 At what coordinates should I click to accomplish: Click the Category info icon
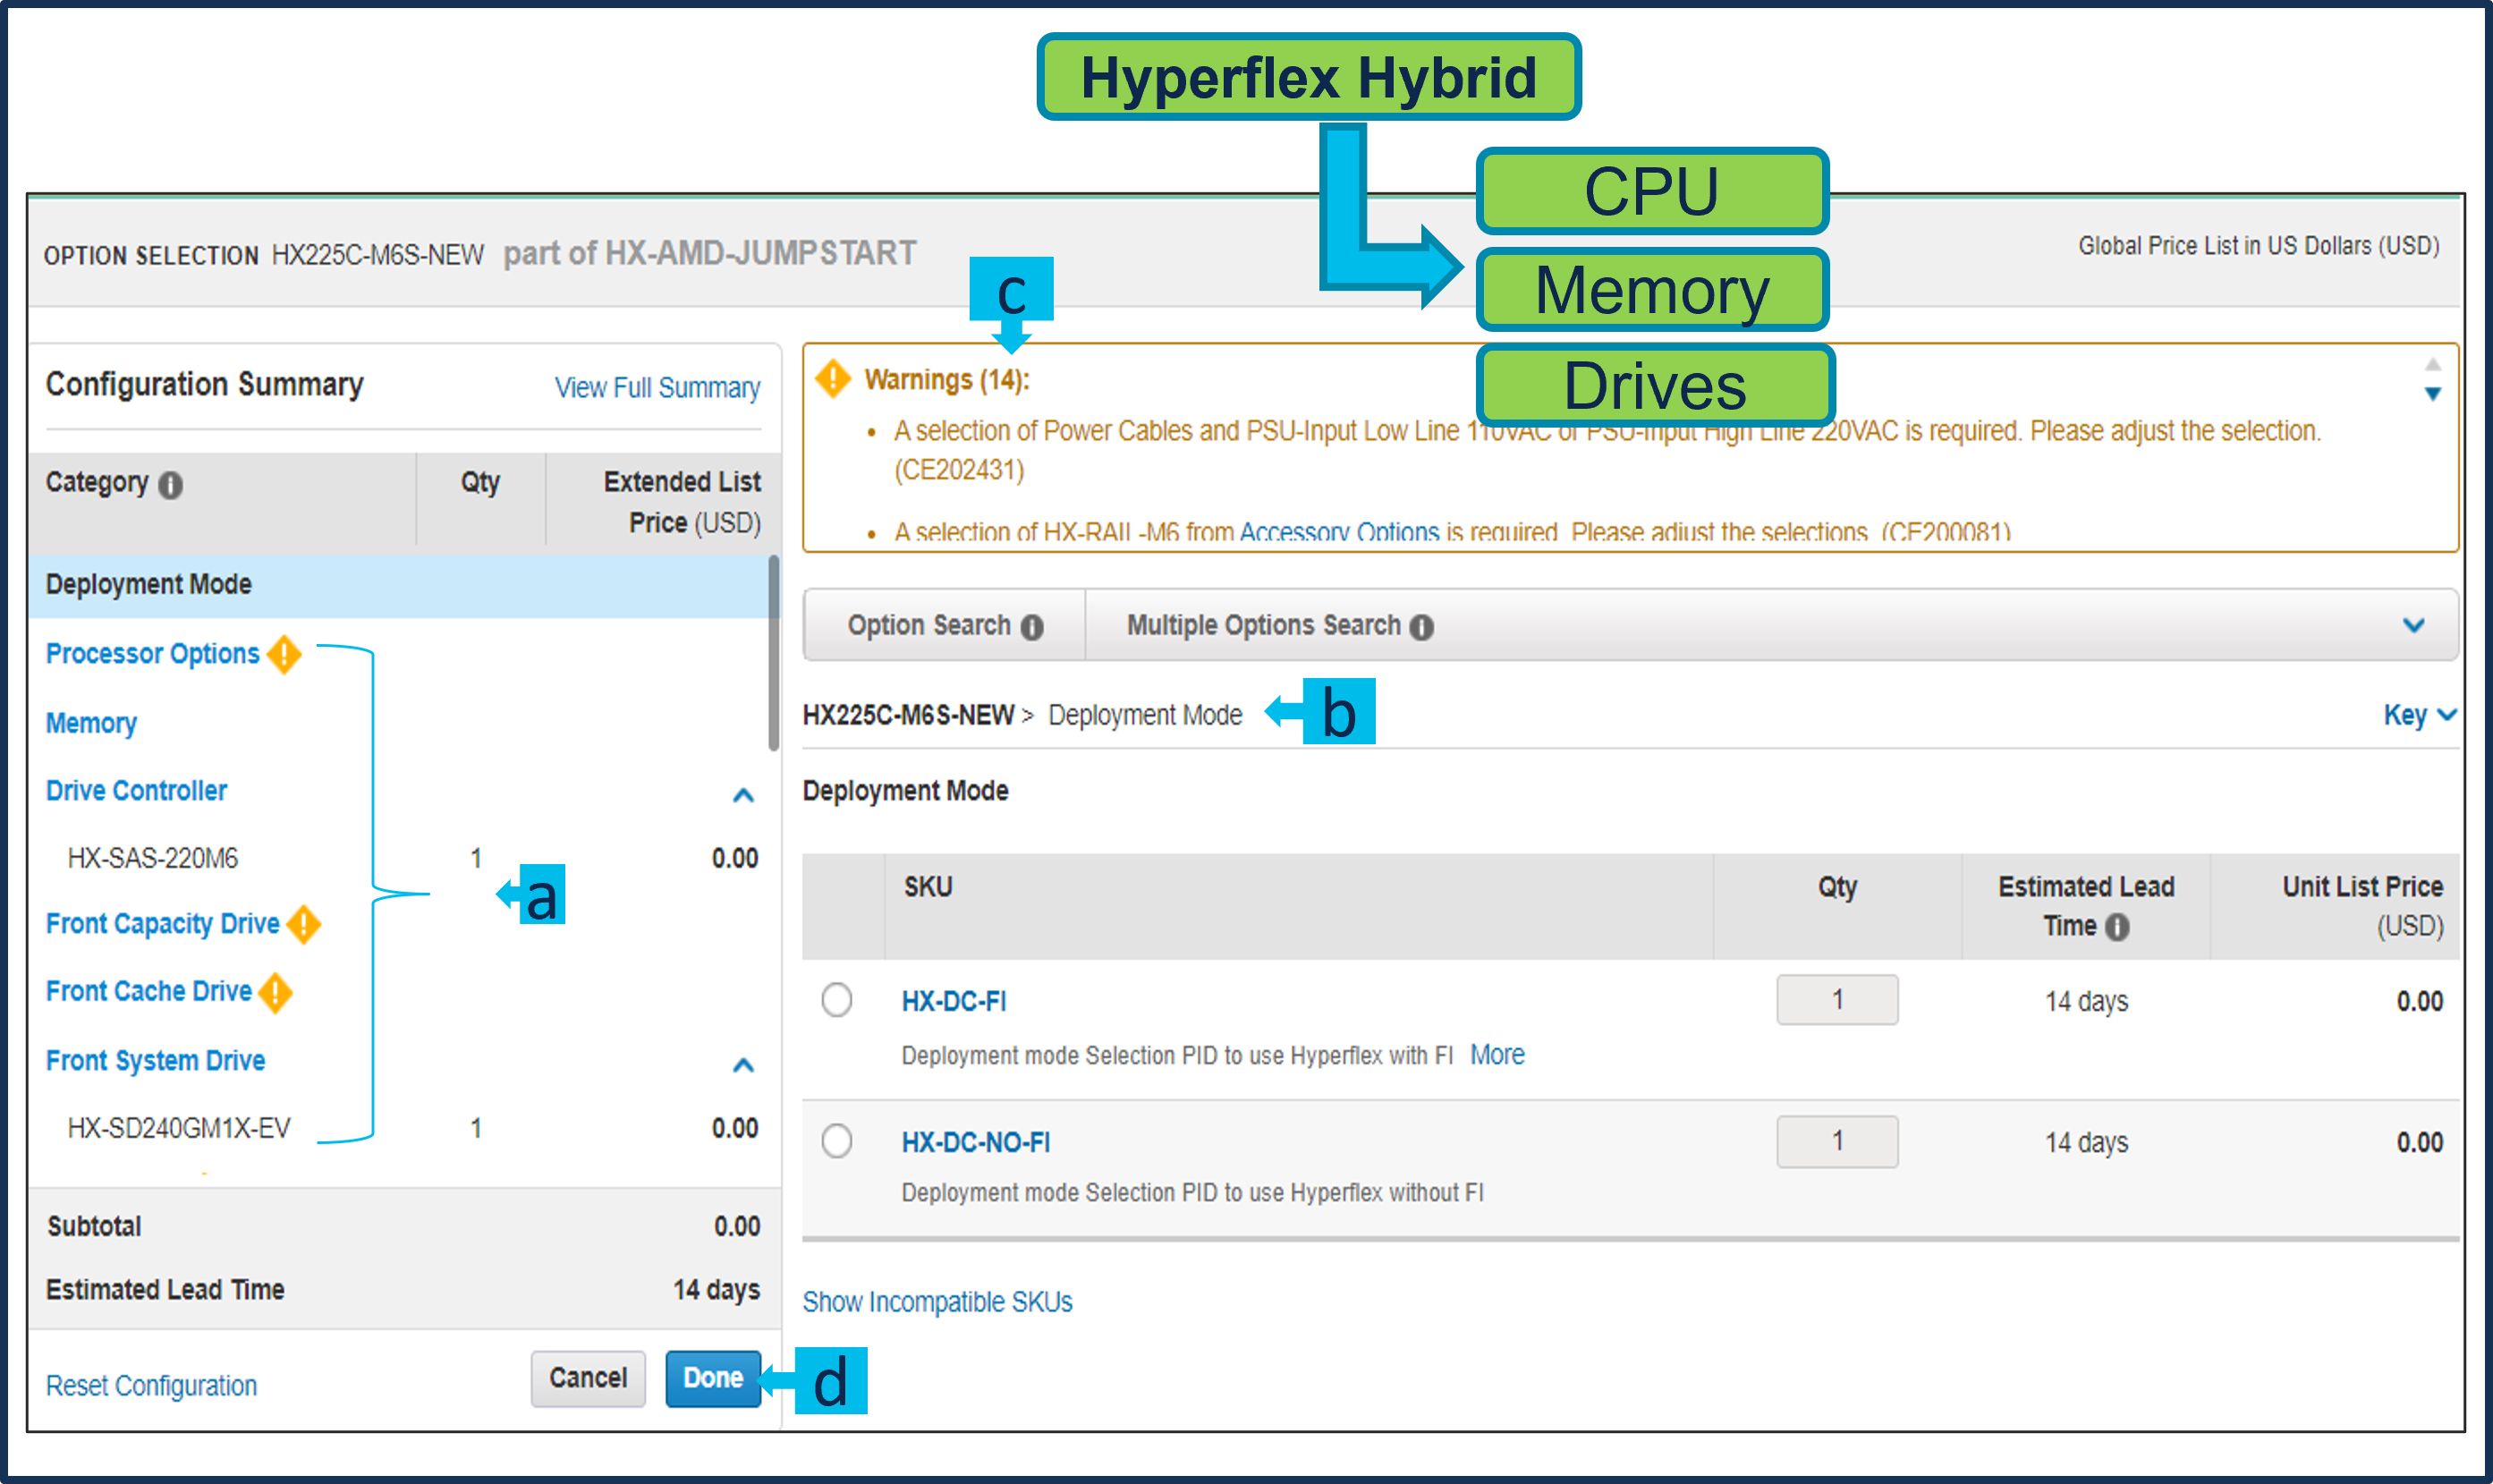pos(171,486)
